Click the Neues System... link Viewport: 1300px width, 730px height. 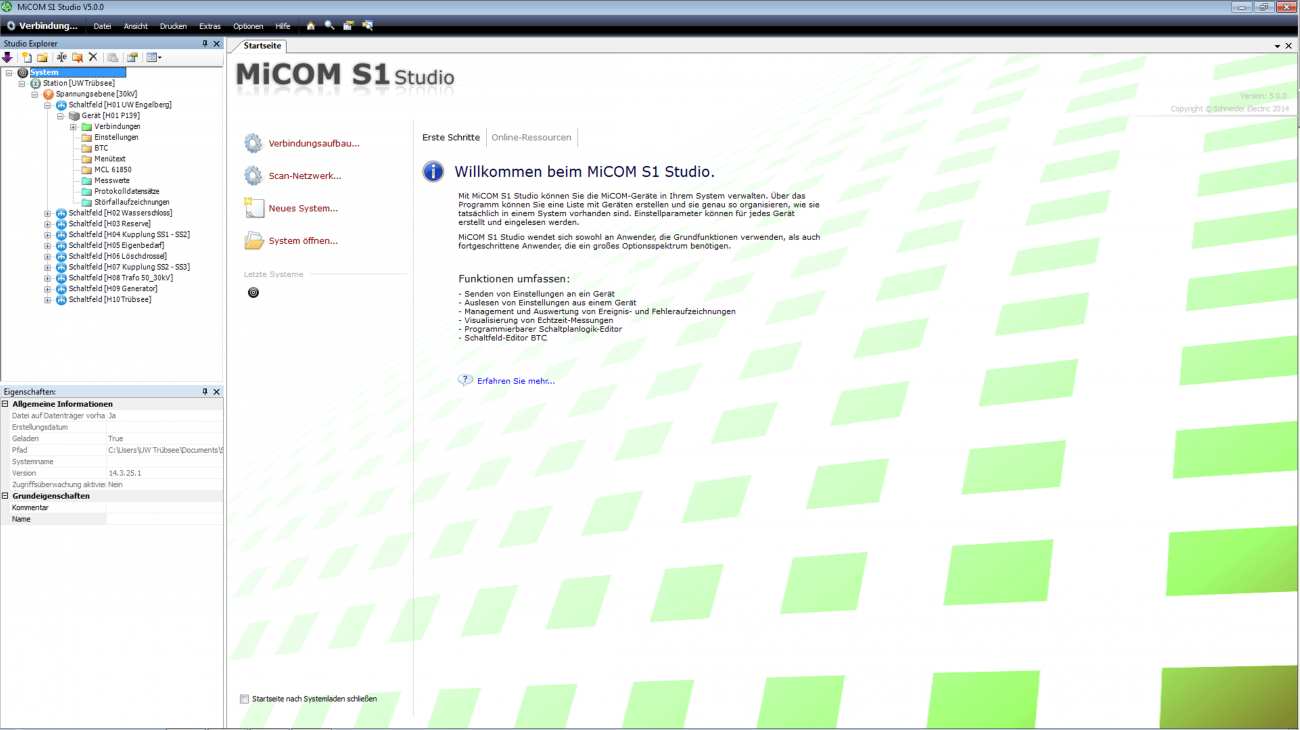[303, 209]
